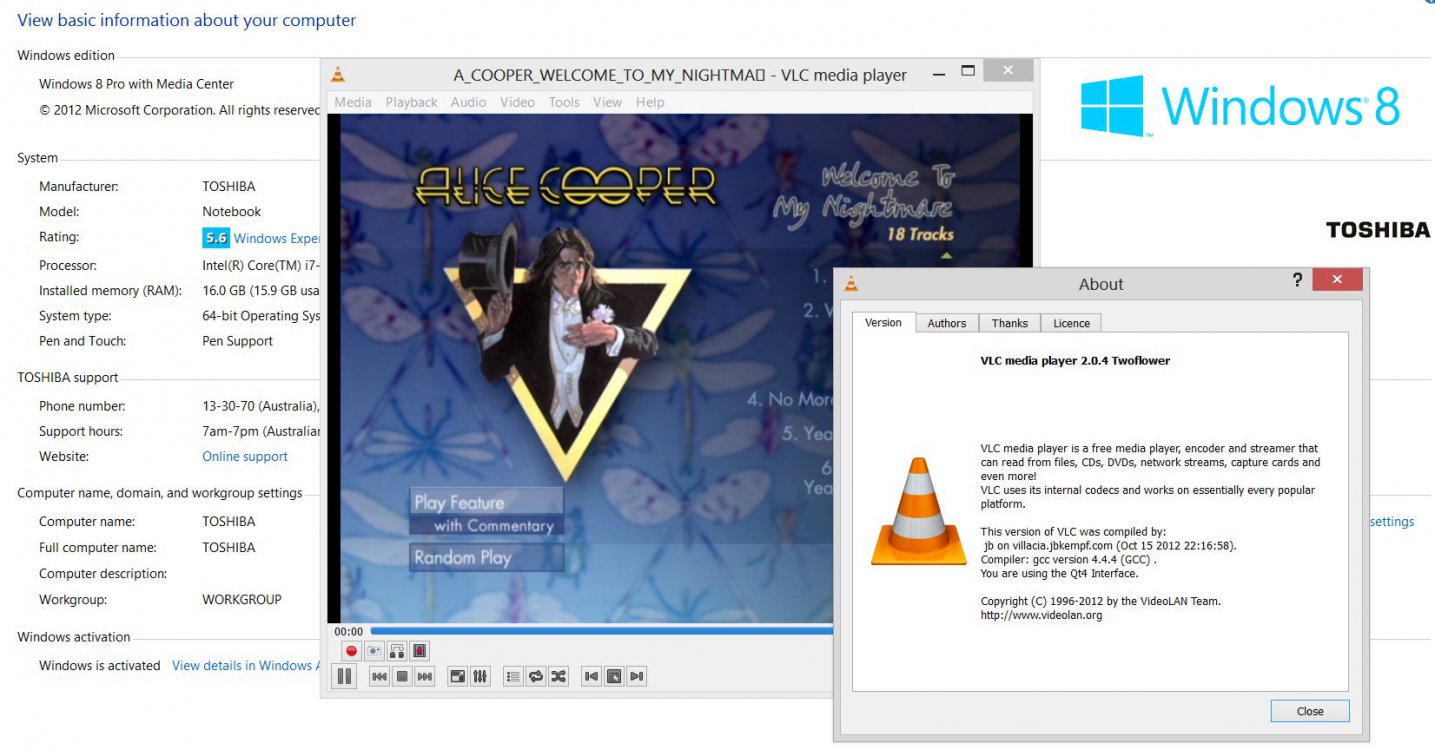Screen dimensions: 1435x750
Task: Click the Model value Notebook
Action: [231, 211]
